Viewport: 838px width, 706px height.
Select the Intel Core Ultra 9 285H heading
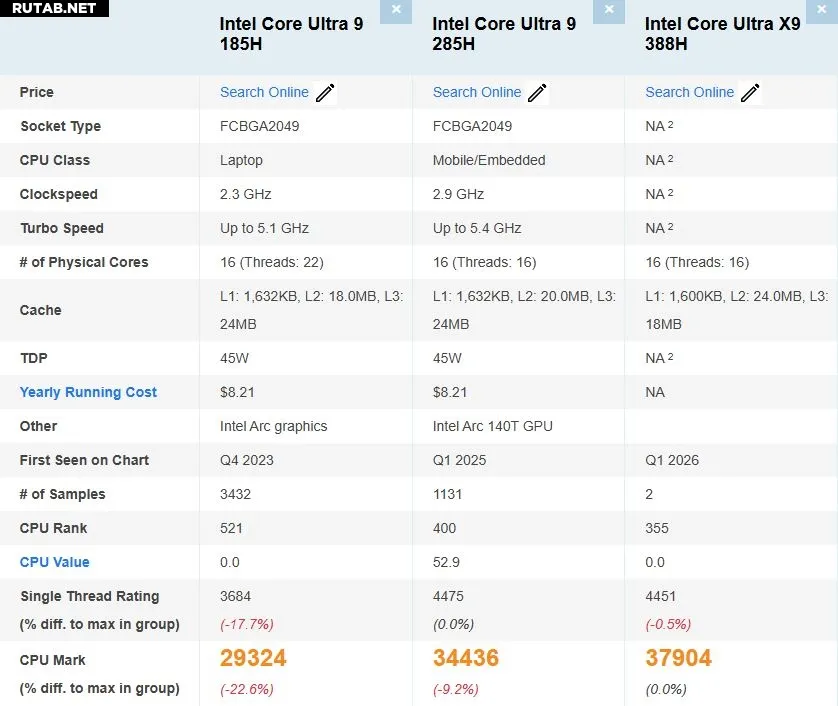click(x=504, y=33)
